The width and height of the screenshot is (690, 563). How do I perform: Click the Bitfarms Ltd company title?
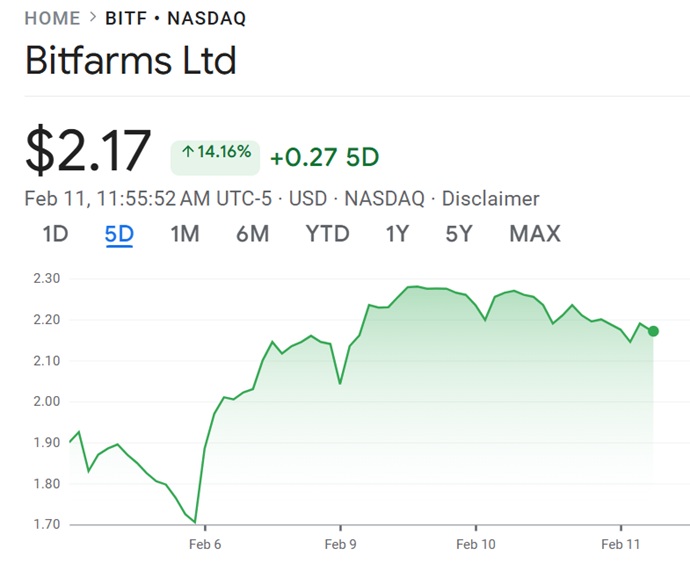point(130,61)
